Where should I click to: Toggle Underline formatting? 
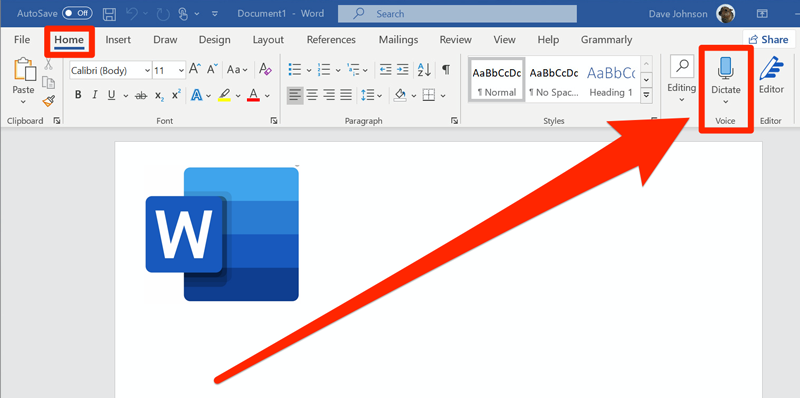click(111, 95)
